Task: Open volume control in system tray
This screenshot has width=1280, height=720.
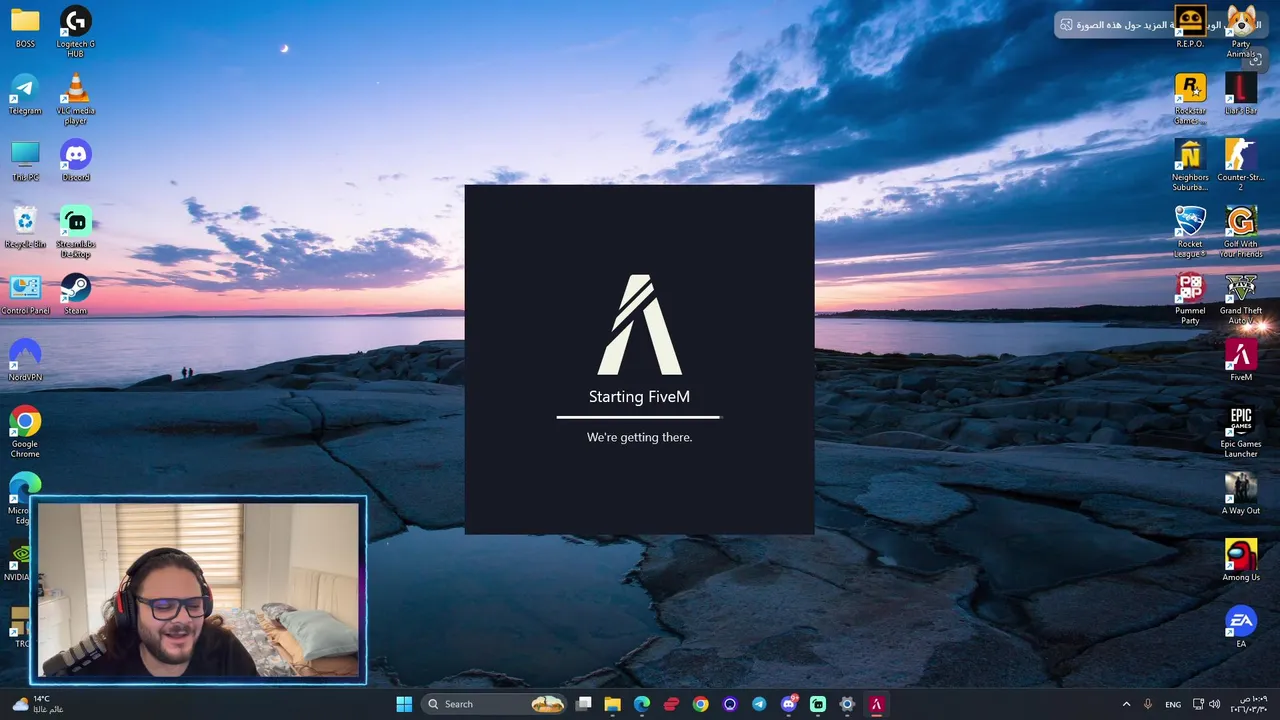Action: pos(1214,704)
